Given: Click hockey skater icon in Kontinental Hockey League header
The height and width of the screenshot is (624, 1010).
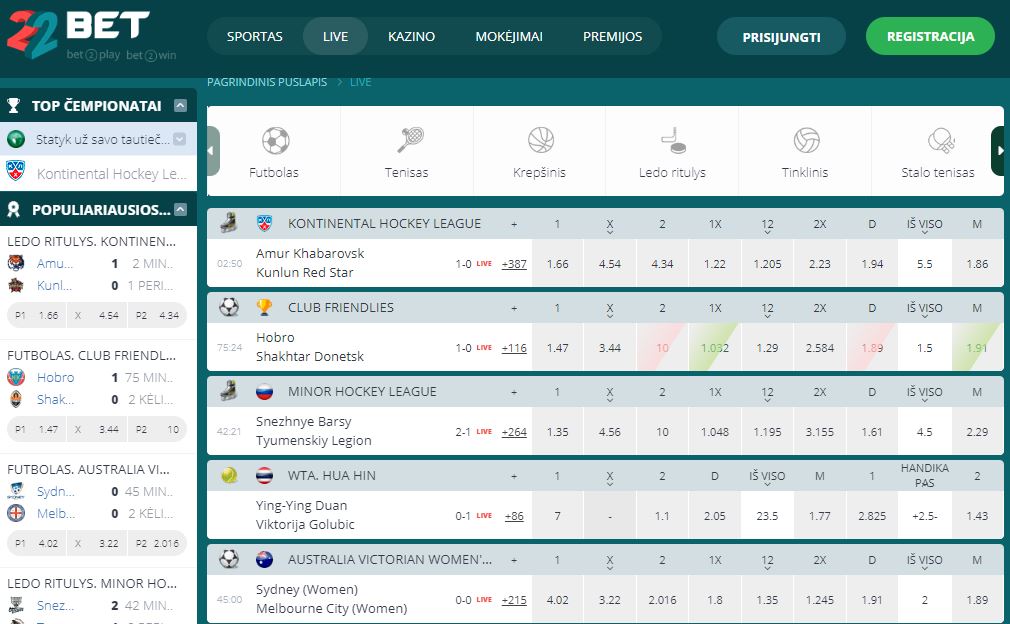Looking at the screenshot, I should 229,223.
